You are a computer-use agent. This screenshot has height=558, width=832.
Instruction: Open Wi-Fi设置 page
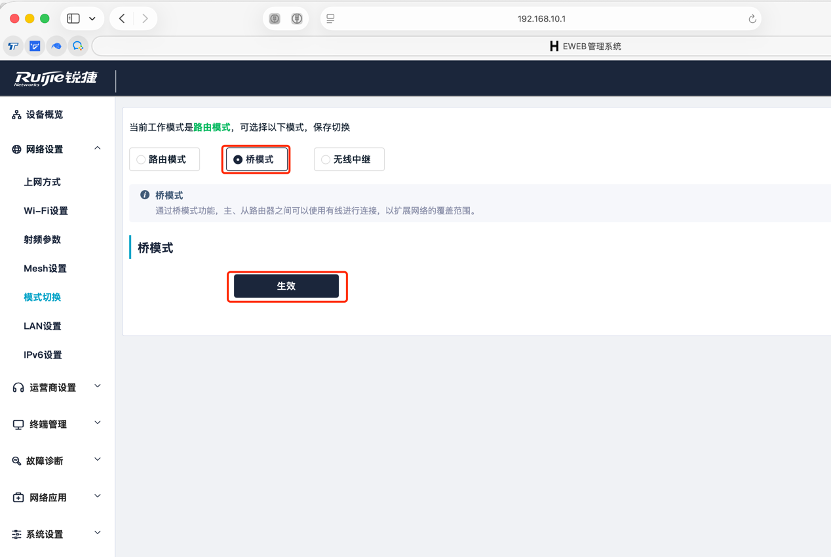46,211
